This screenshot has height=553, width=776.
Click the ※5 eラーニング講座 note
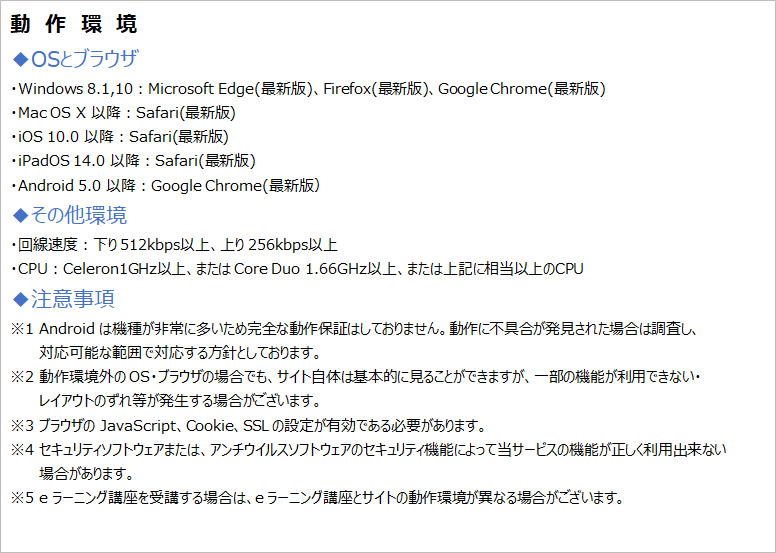coord(317,497)
